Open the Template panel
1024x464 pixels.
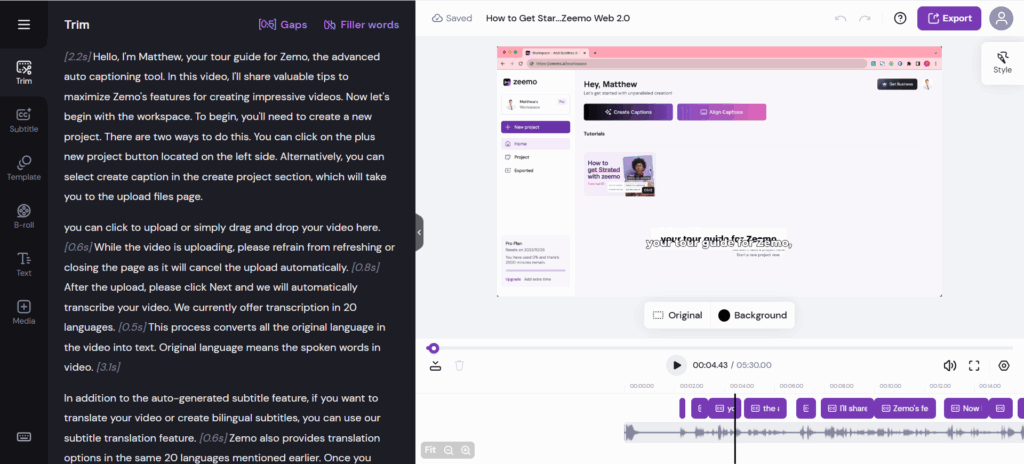pyautogui.click(x=24, y=167)
